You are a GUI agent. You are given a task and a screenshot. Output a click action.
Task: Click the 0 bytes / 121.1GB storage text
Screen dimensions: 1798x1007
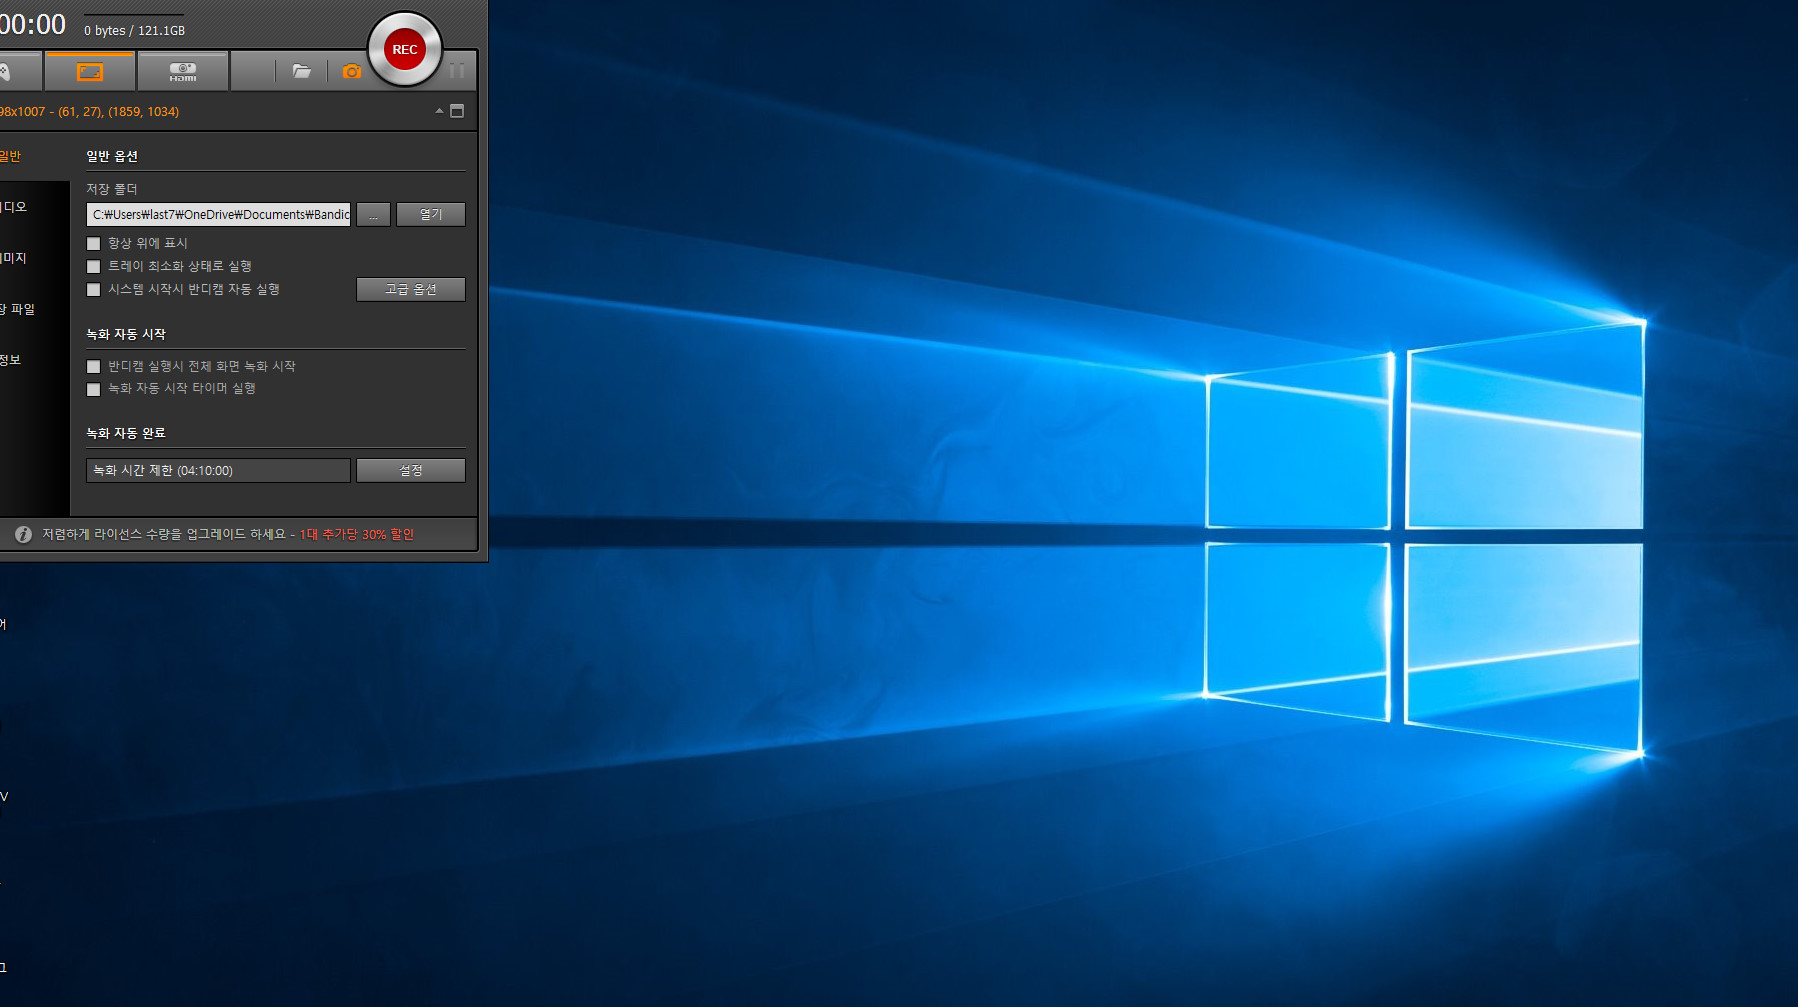coord(134,31)
